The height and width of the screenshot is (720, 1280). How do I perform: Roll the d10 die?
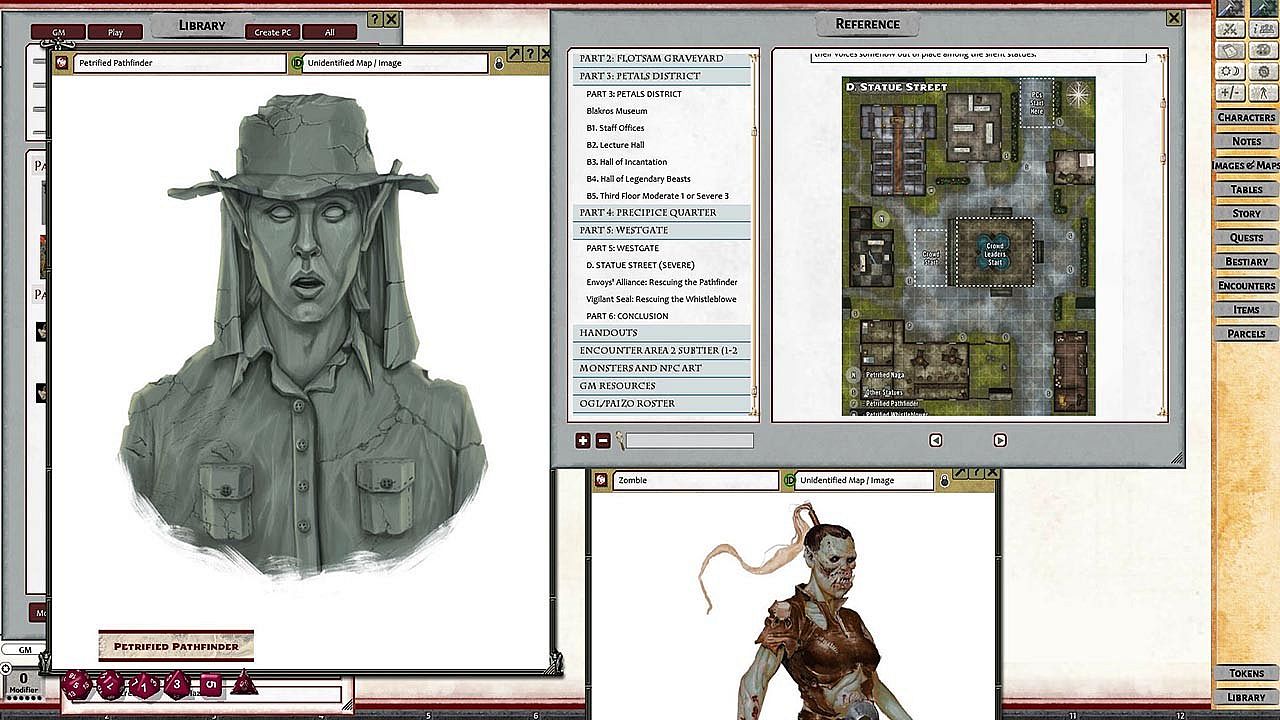[x=143, y=686]
